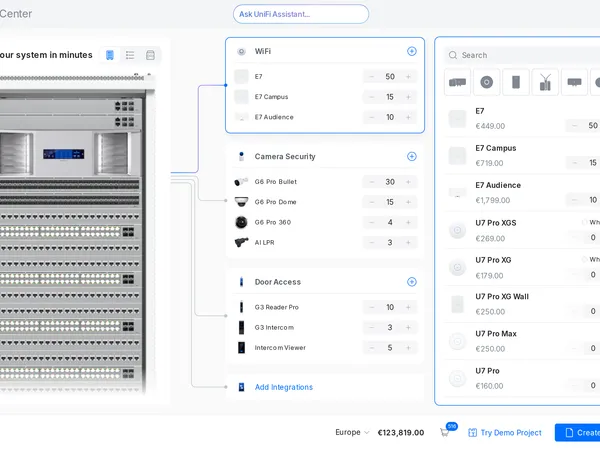Select the U7 Pro €160.00 product

click(522, 378)
